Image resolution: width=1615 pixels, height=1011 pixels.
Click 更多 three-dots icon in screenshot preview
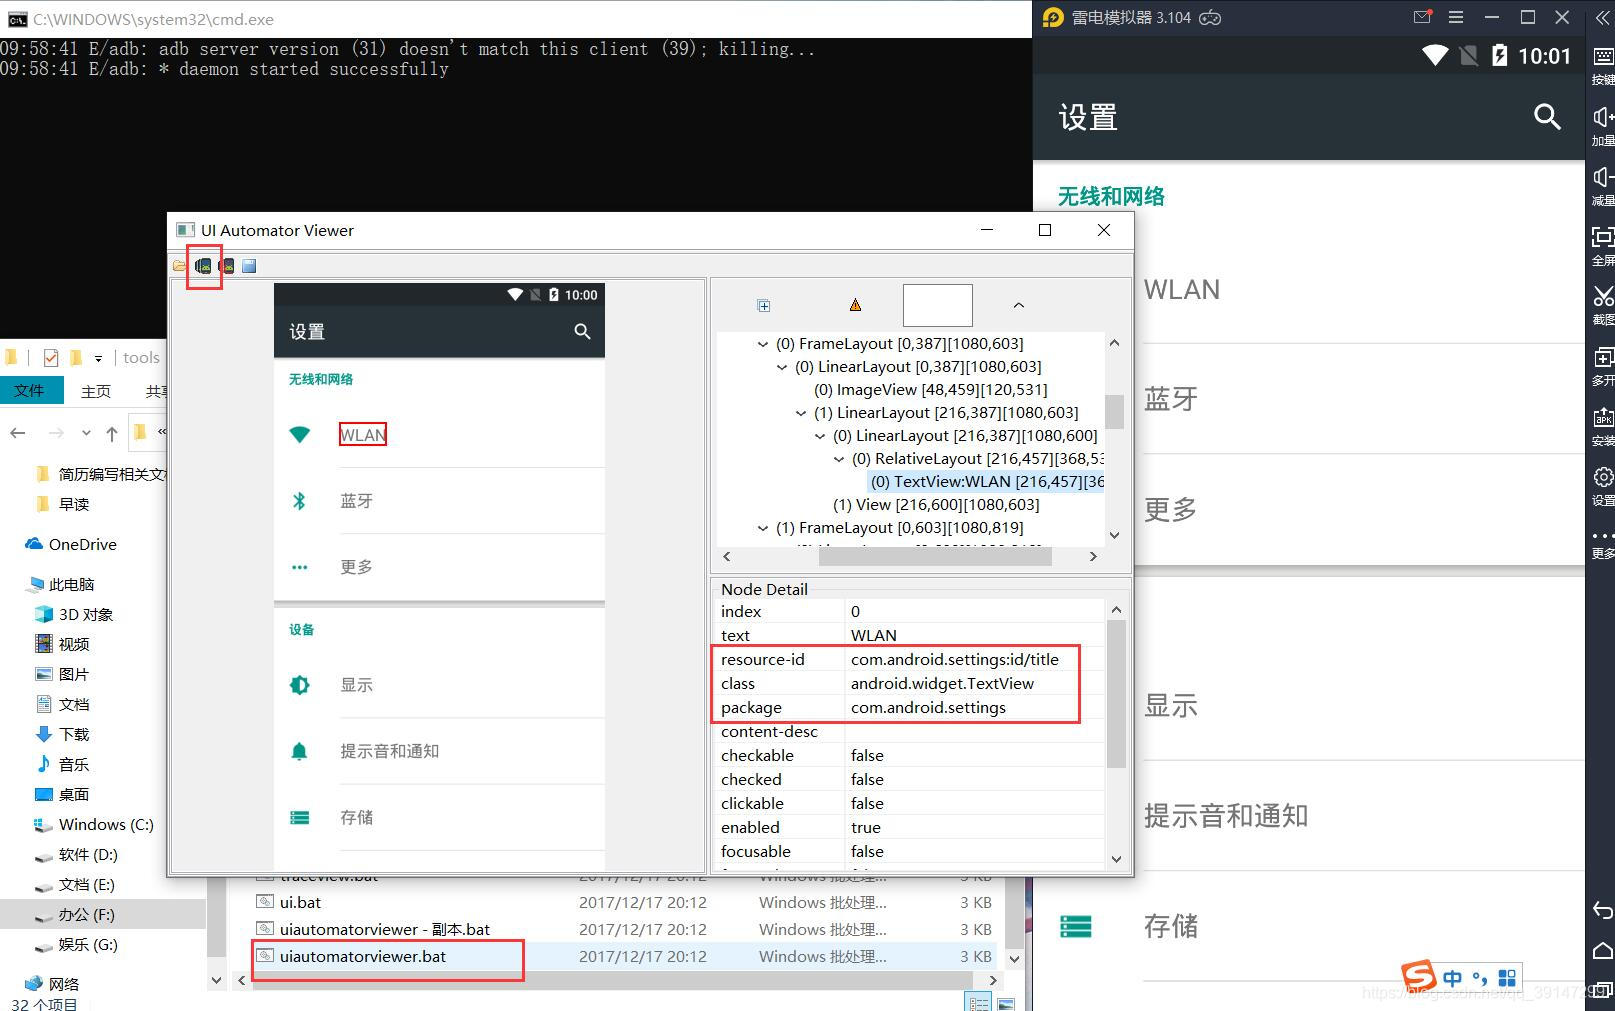tap(299, 567)
